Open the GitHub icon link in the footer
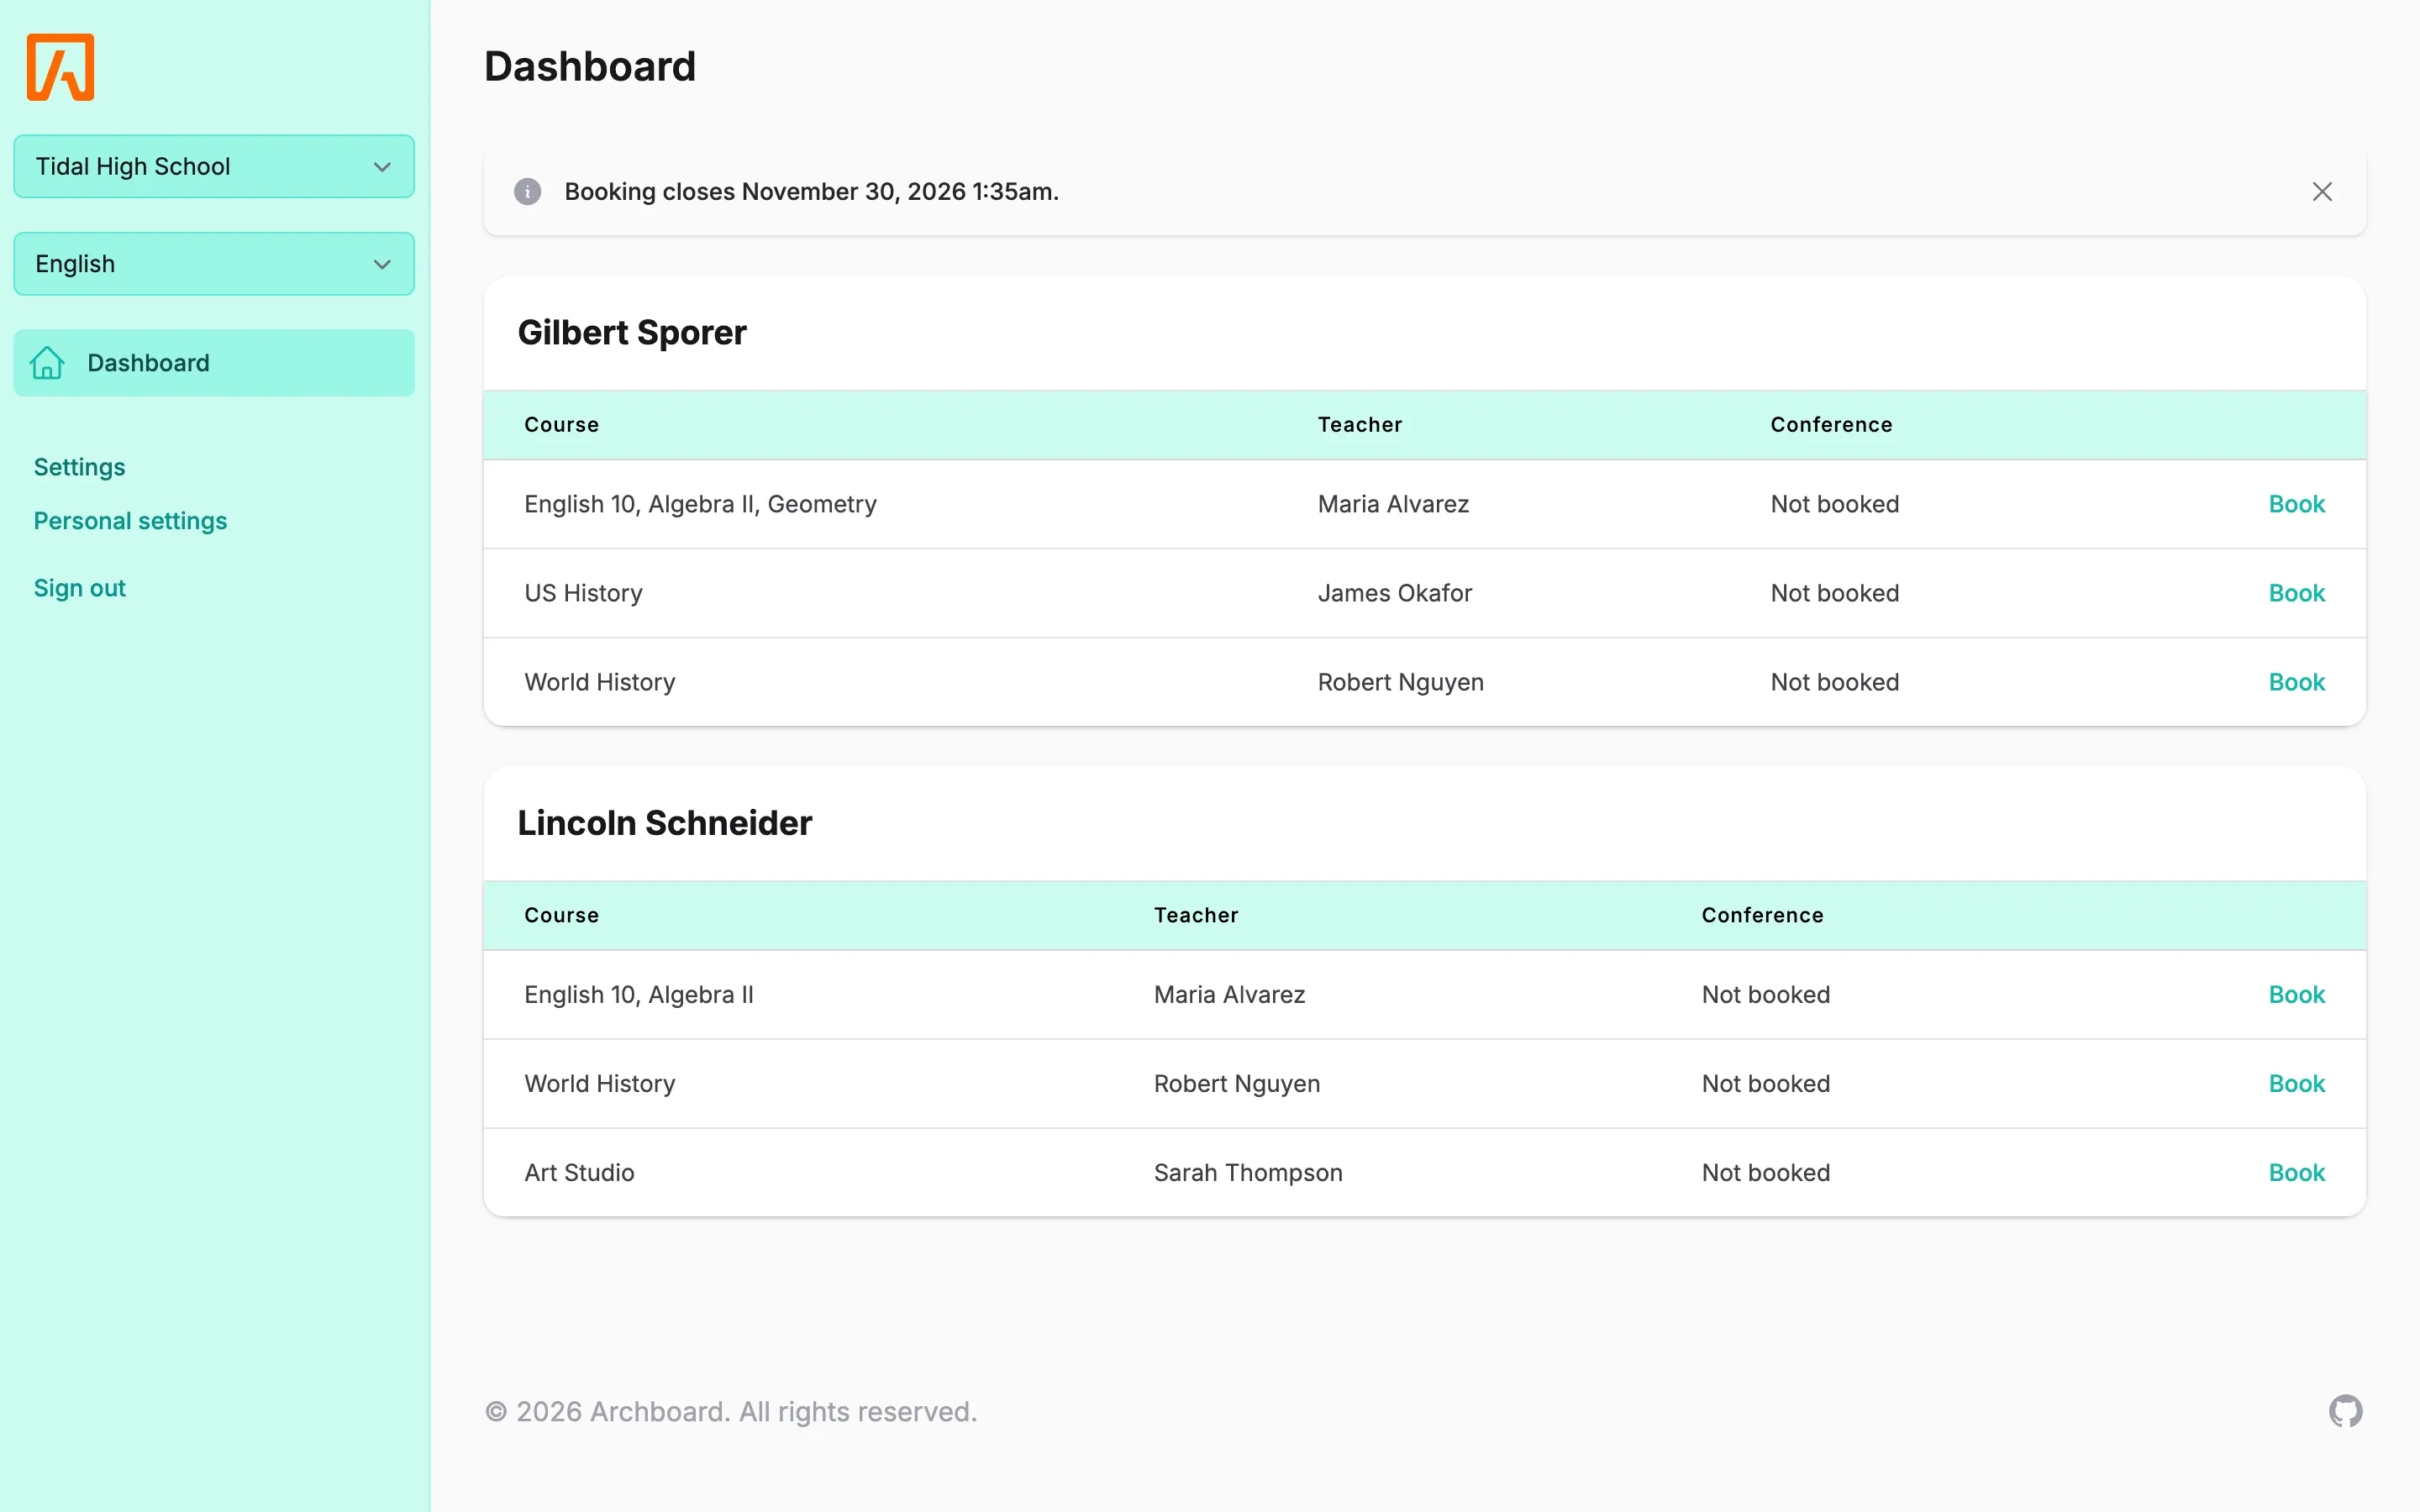Viewport: 2420px width, 1512px height. [2345, 1411]
